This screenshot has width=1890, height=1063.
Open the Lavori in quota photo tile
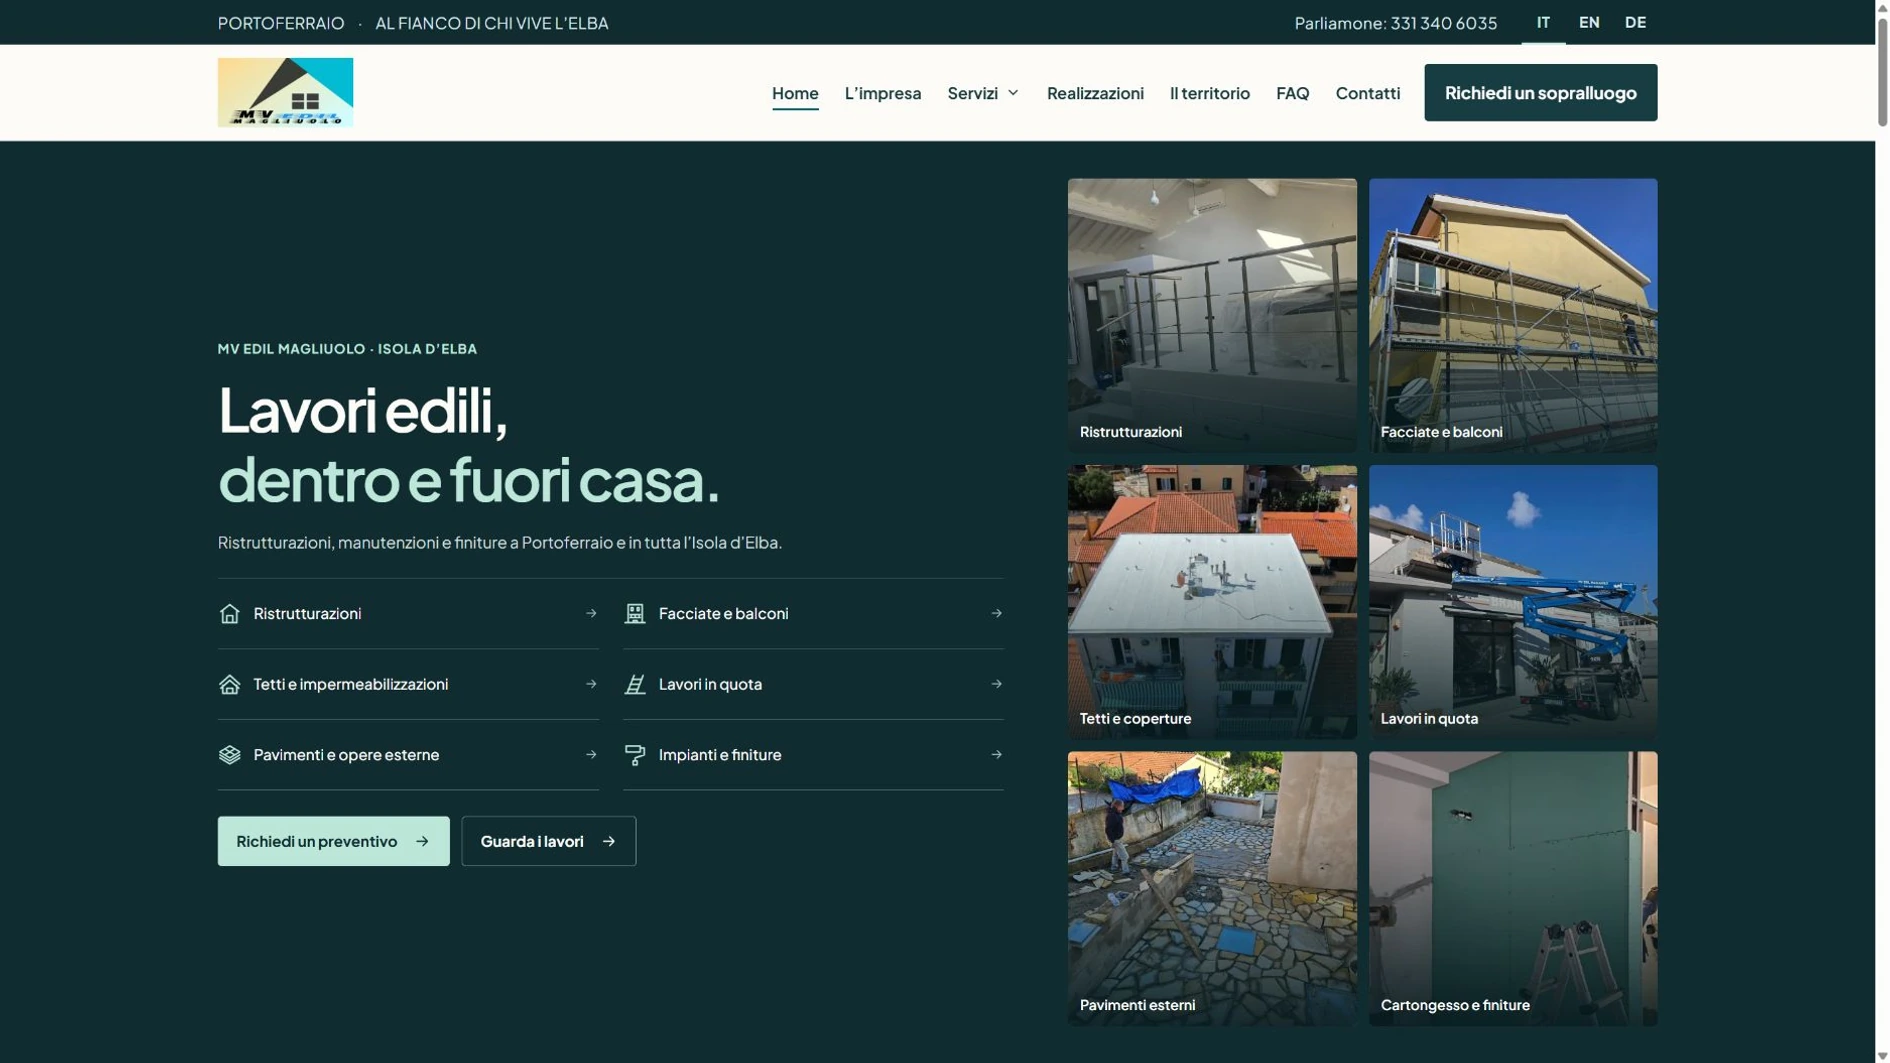1513,602
